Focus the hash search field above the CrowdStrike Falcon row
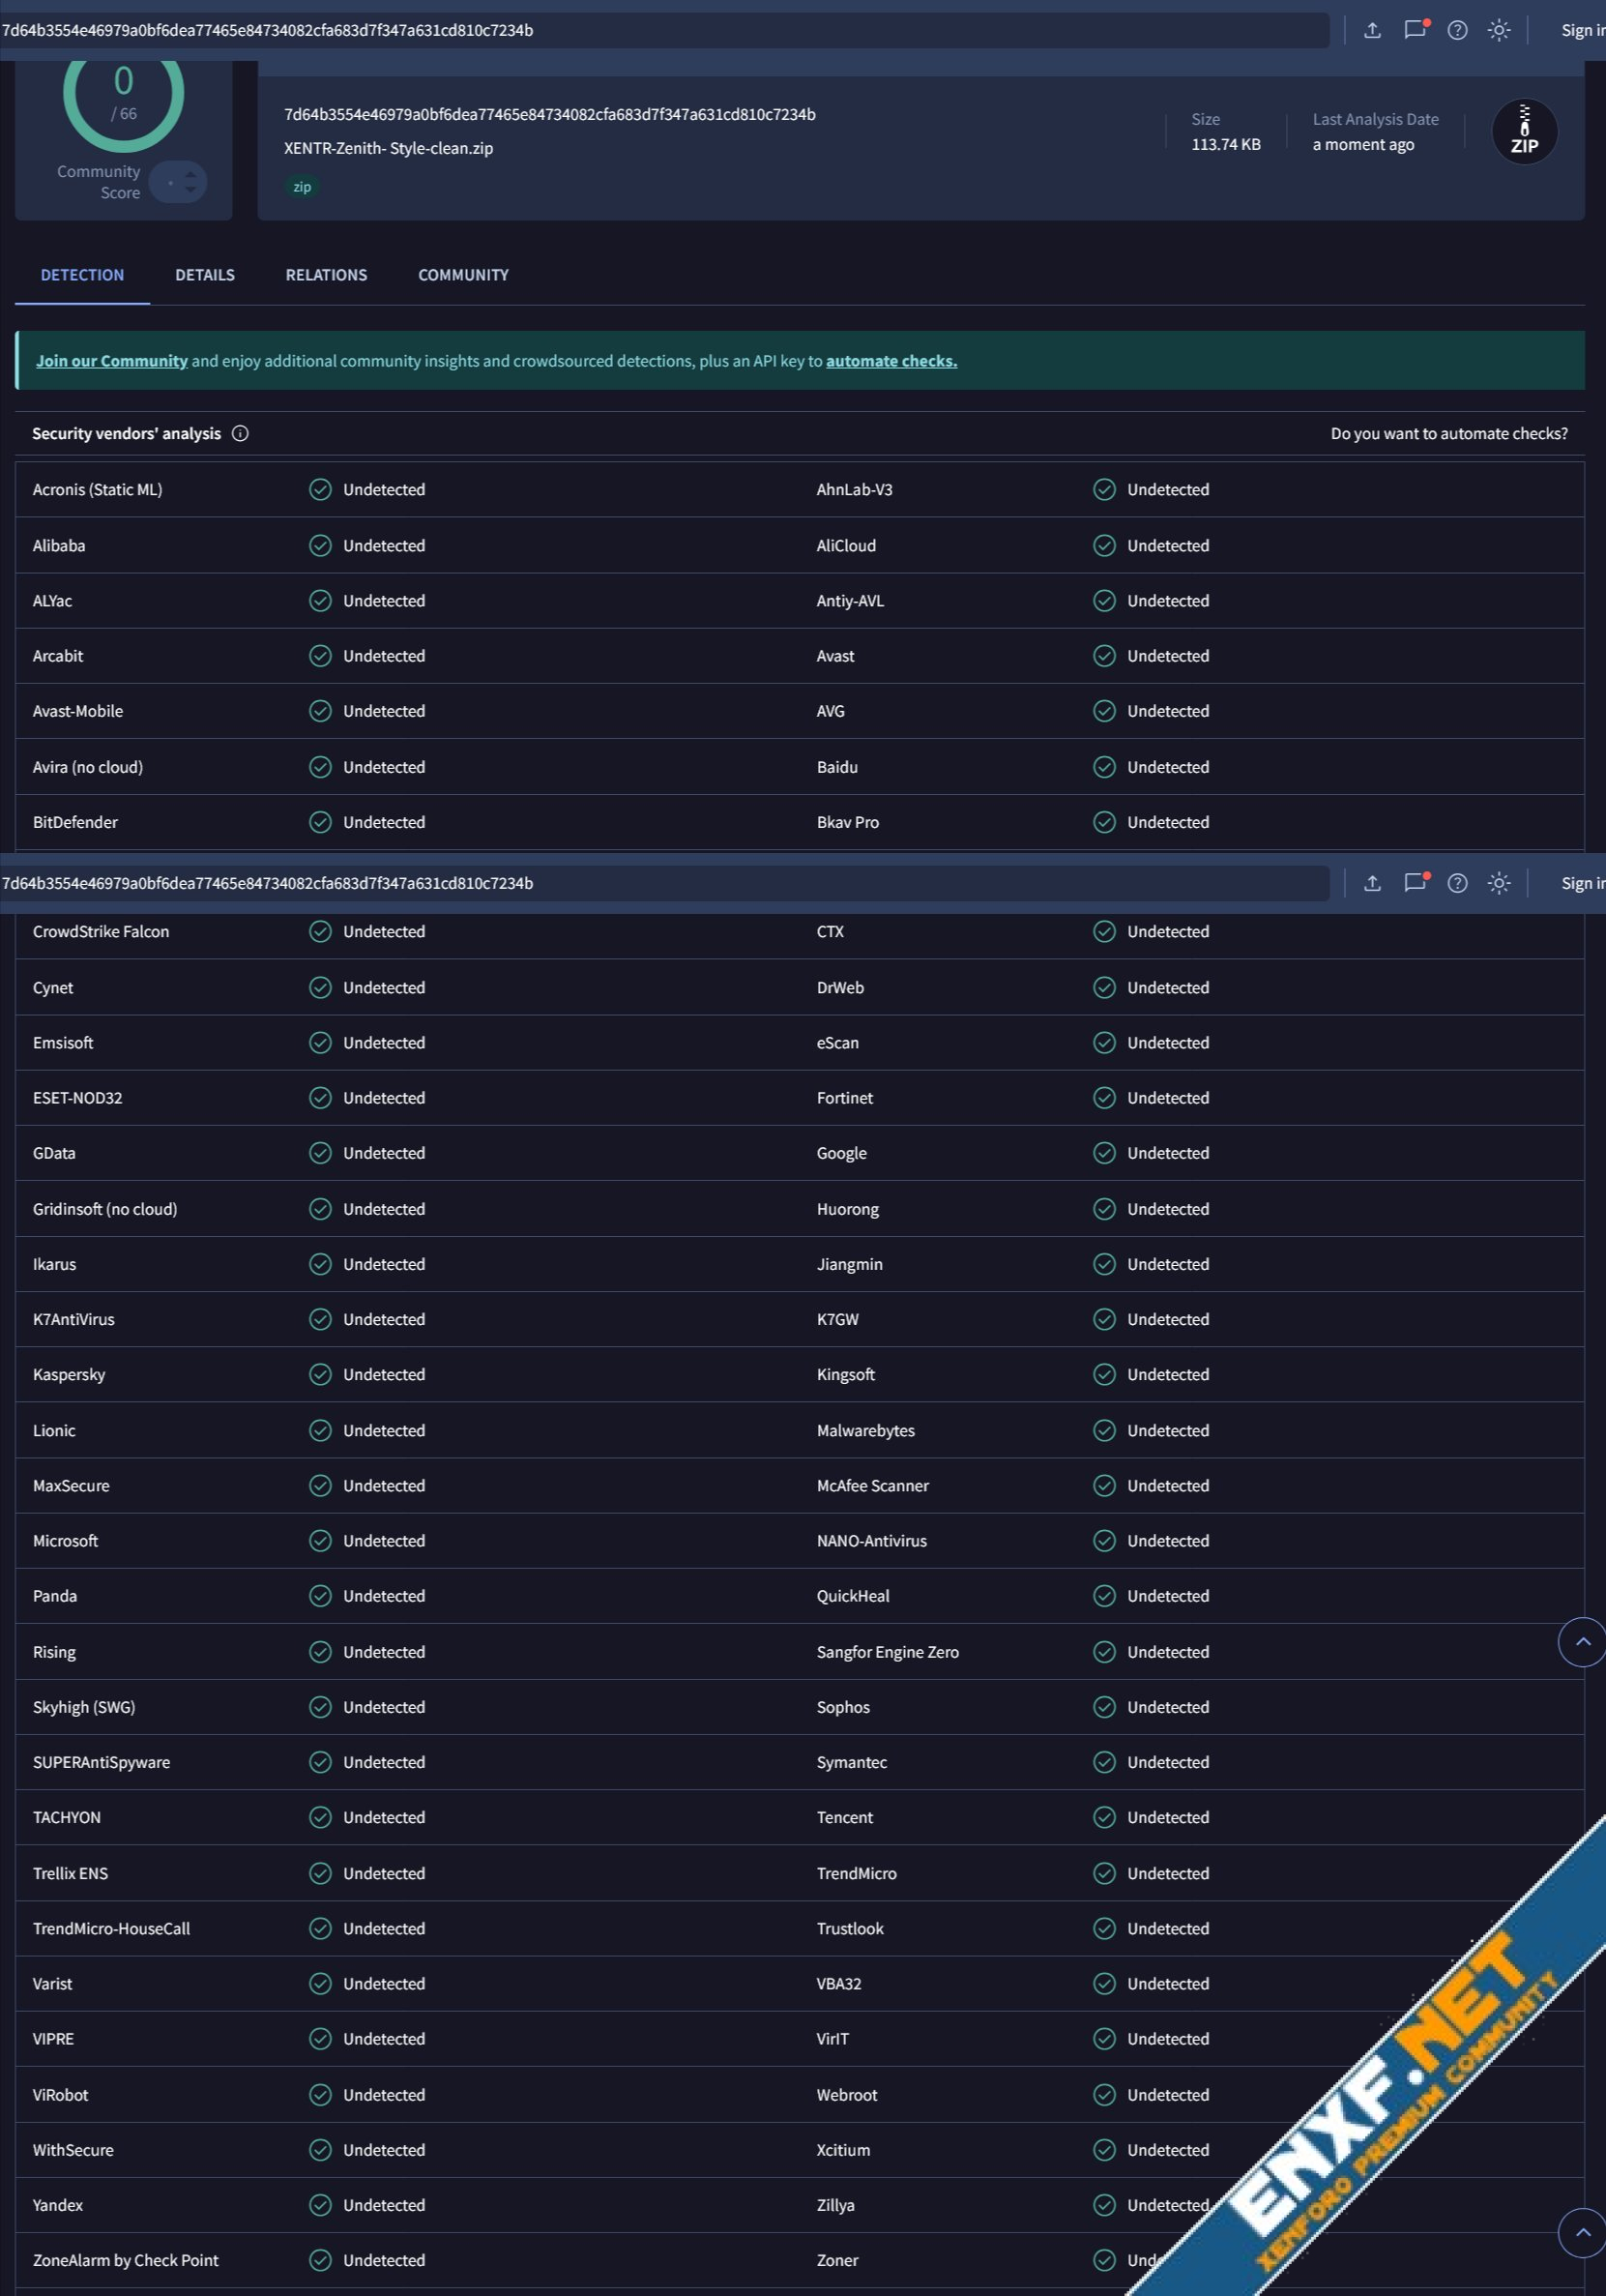 click(664, 883)
